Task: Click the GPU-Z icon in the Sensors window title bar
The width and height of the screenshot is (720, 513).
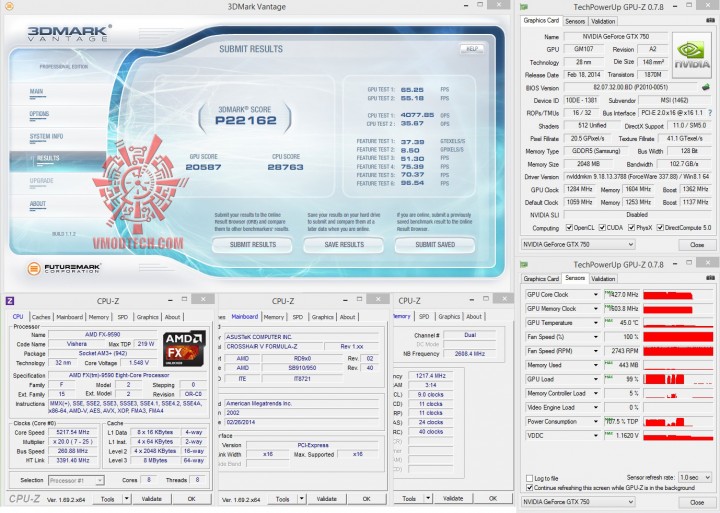Action: 523,264
